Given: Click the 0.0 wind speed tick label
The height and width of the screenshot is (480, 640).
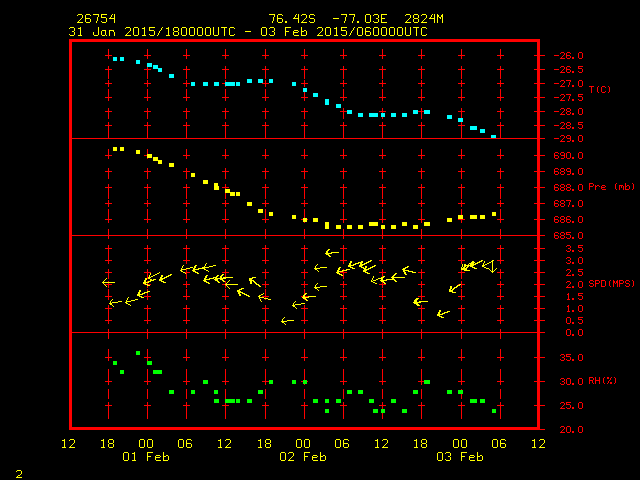Looking at the screenshot, I should pos(574,333).
